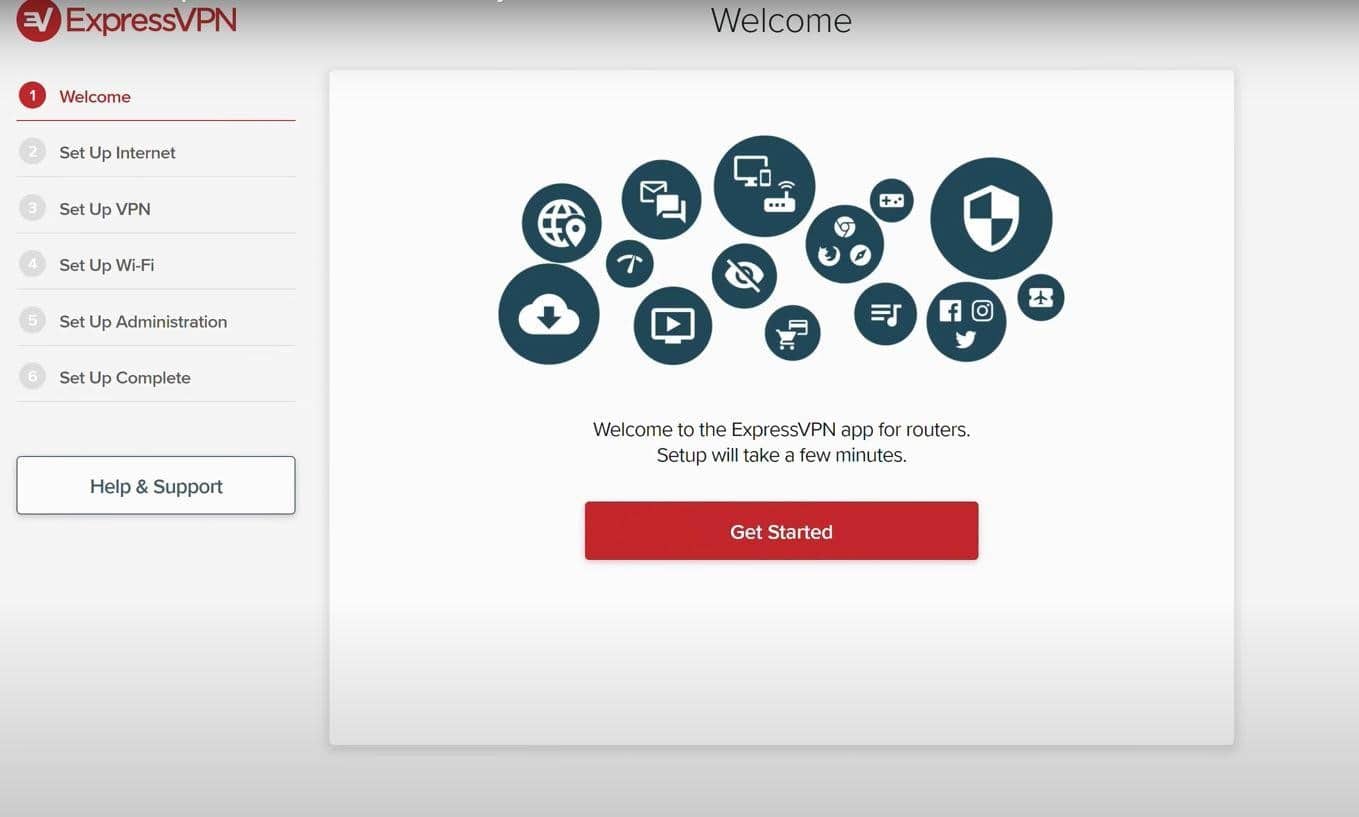The height and width of the screenshot is (817, 1359).
Task: Click the devices and router icon
Action: (x=764, y=186)
